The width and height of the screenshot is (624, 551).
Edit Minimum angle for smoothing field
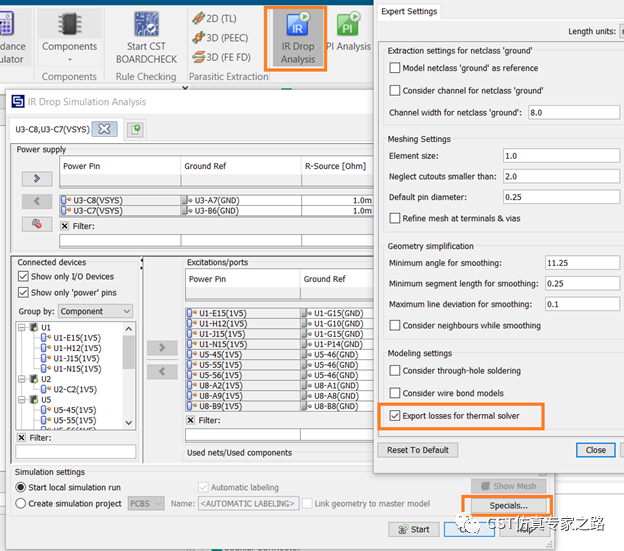582,263
